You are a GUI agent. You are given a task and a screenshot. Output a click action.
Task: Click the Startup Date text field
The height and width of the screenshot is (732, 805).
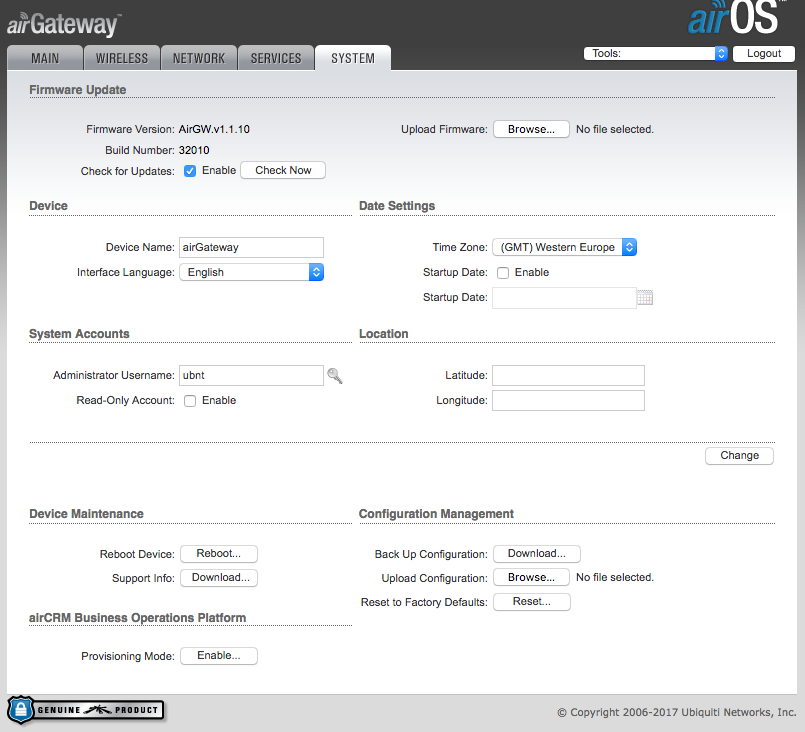(x=564, y=298)
